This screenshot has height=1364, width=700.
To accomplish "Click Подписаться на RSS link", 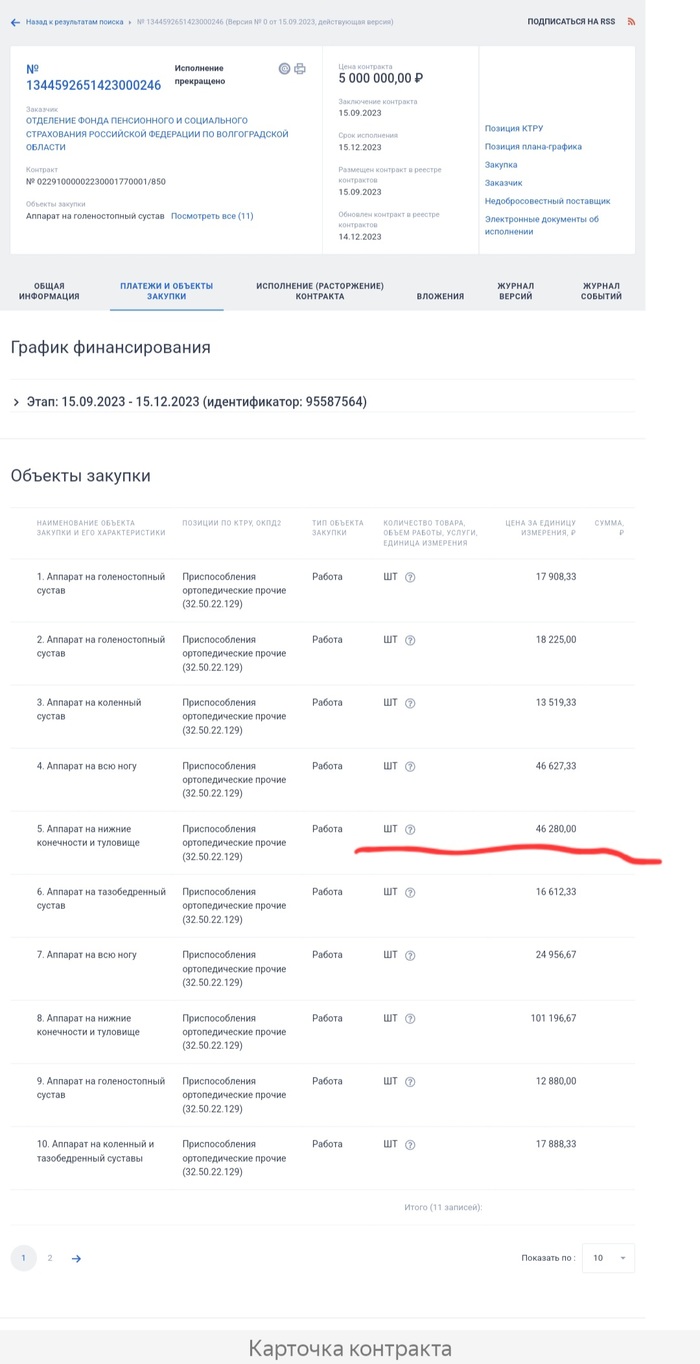I will click(571, 21).
